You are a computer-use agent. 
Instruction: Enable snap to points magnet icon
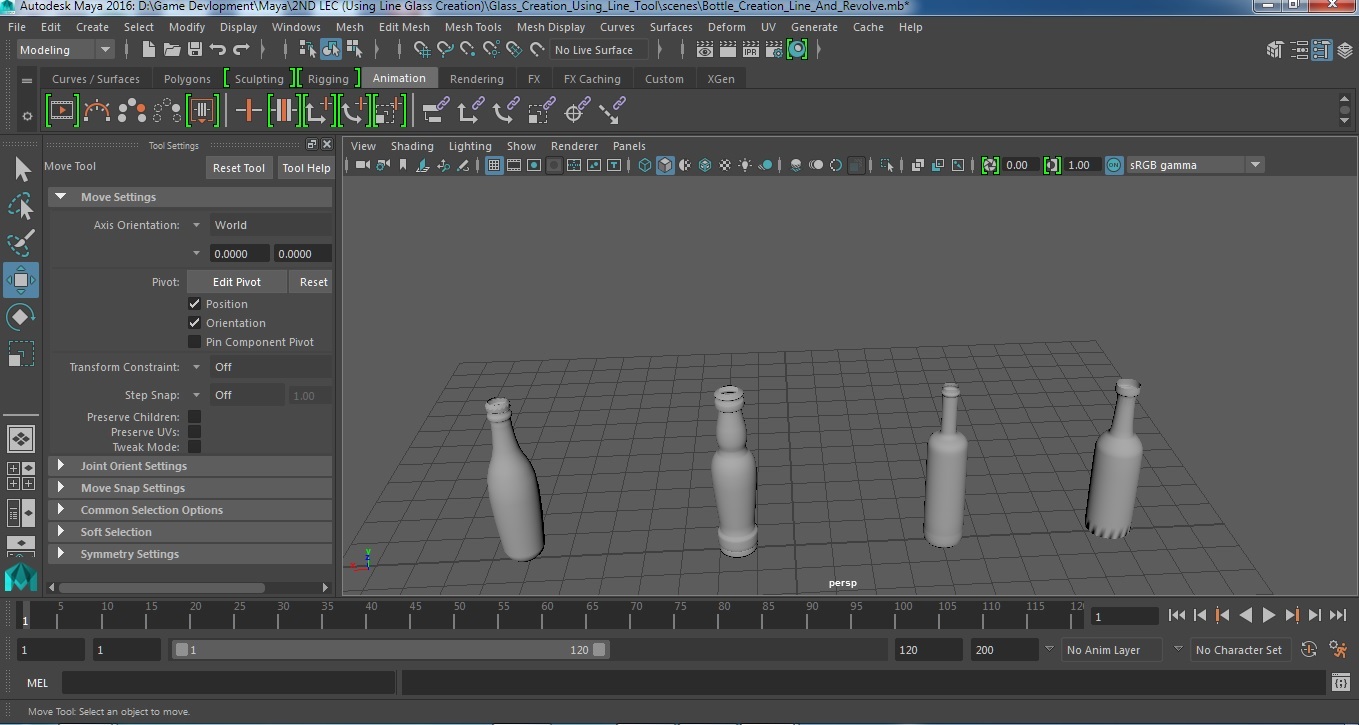click(x=468, y=49)
